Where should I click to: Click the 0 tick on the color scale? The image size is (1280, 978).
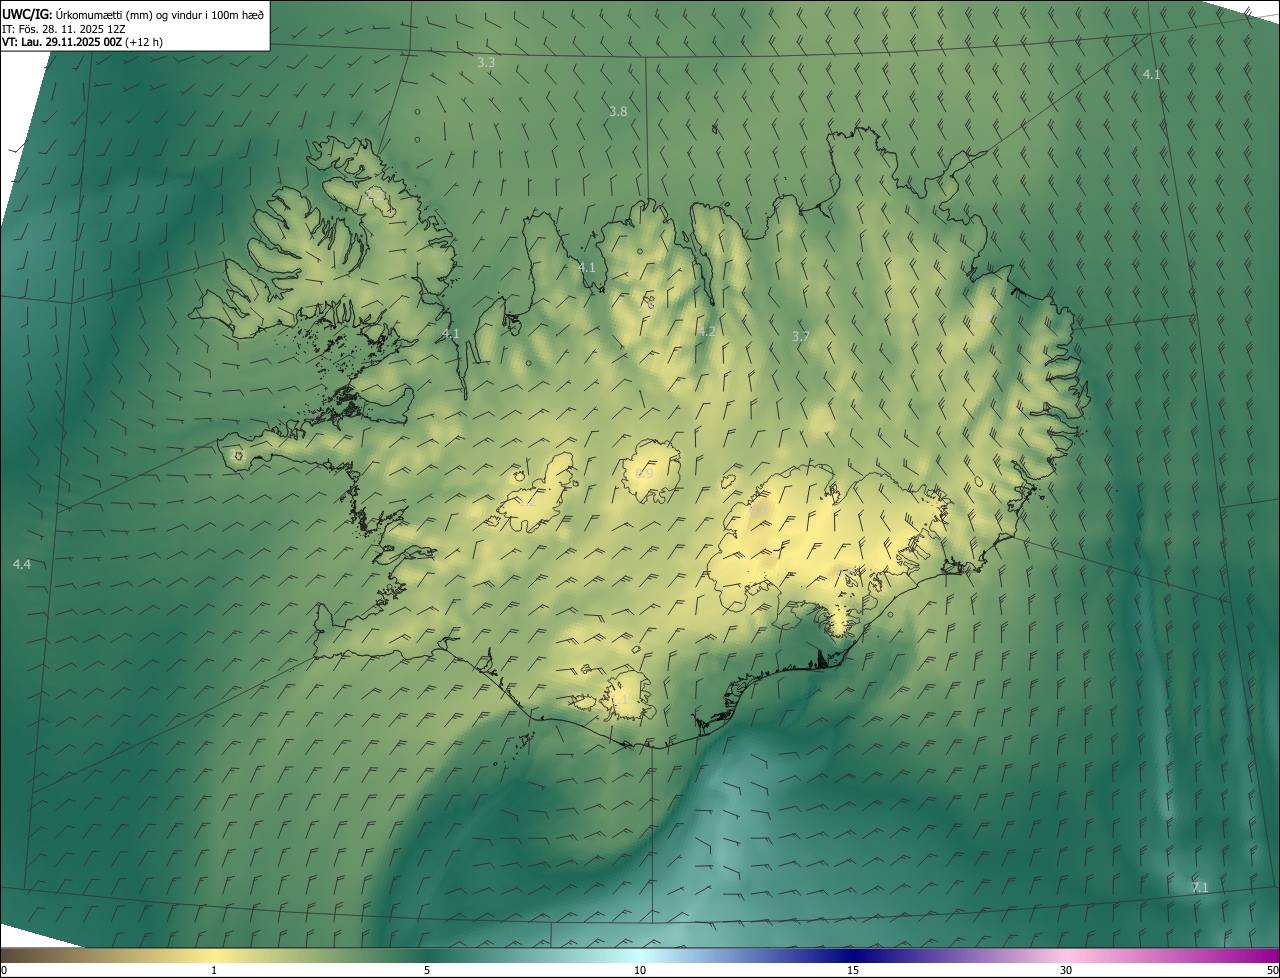(4, 970)
